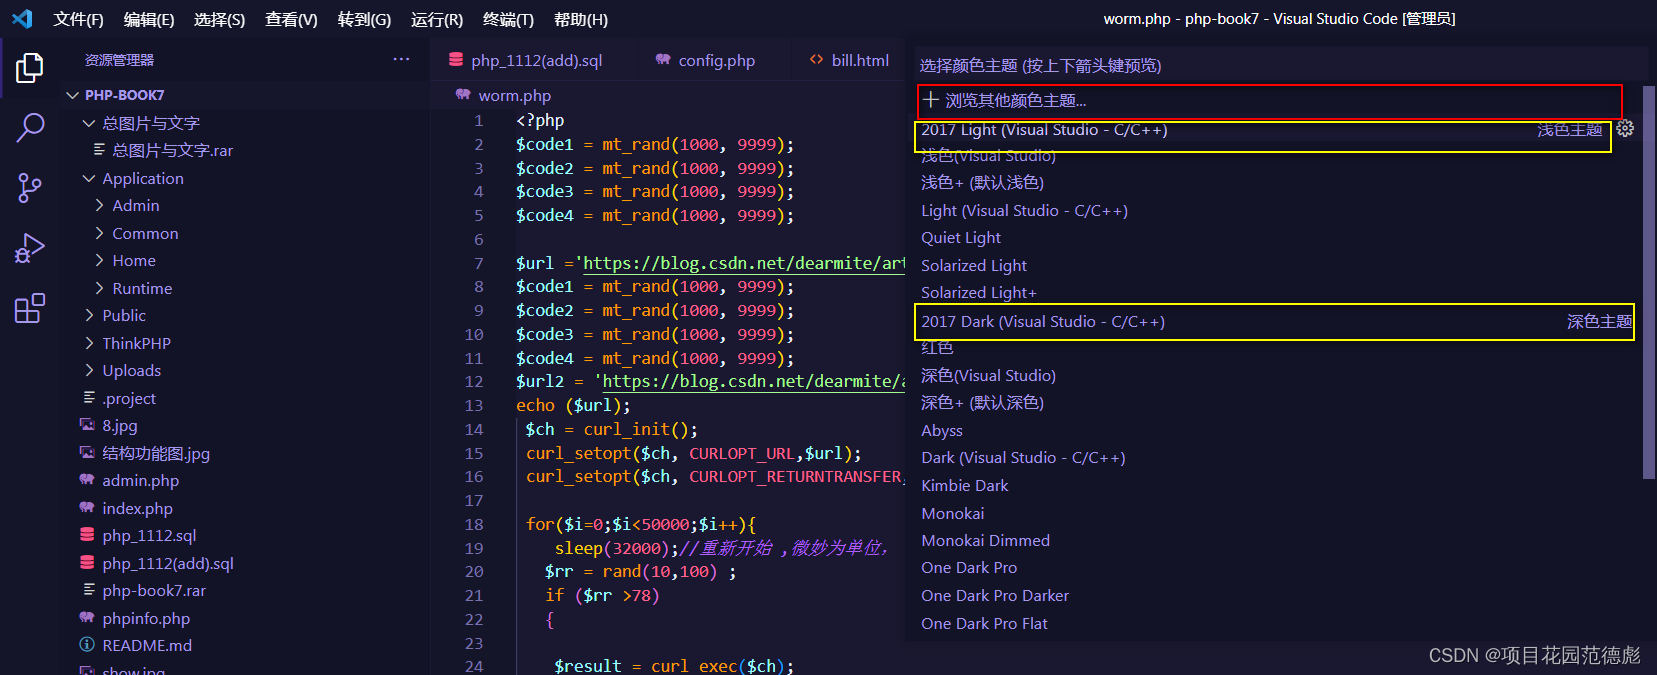
Task: Collapse the PHP-BOOK7 root folder
Action: click(x=72, y=95)
